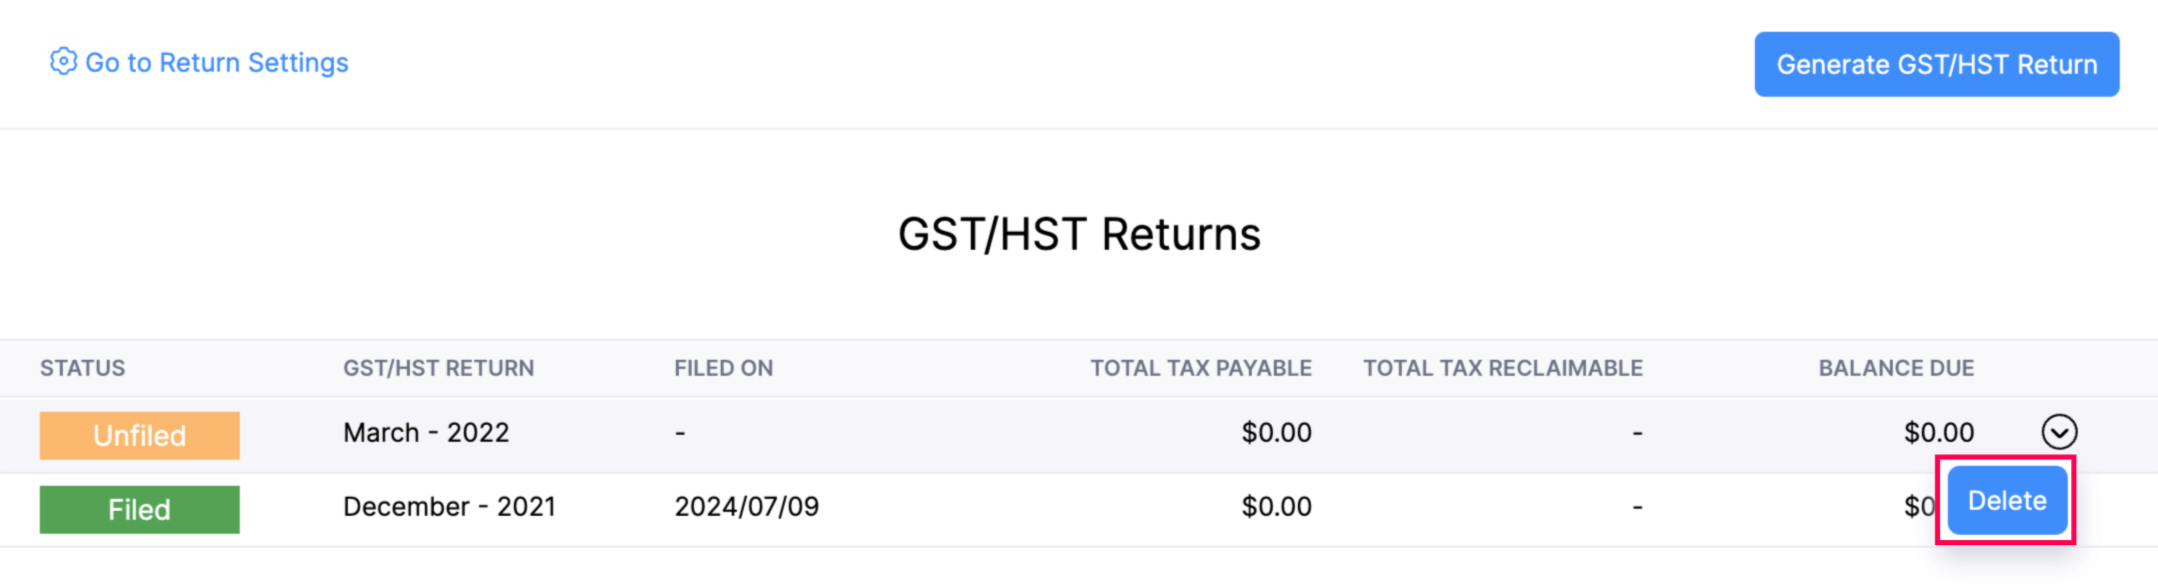Screen dimensions: 2158x587
Task: Select the Unfiled status badge
Action: click(x=139, y=435)
